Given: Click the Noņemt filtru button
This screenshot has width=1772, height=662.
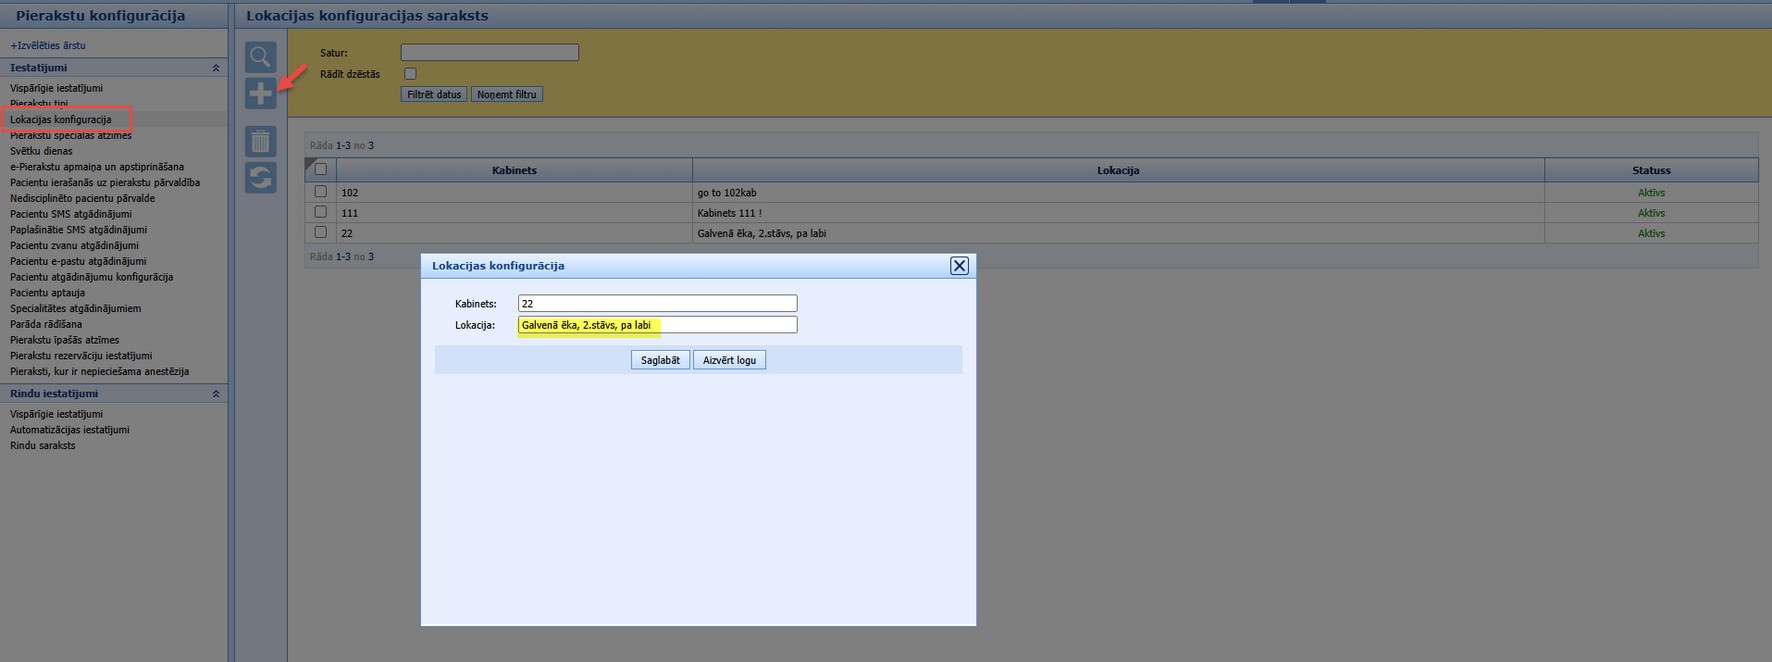Looking at the screenshot, I should (x=507, y=94).
